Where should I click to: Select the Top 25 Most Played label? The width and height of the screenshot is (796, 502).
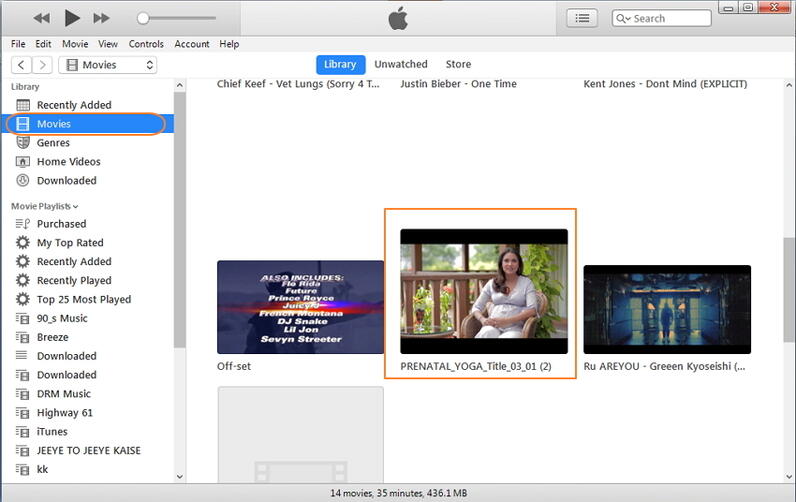pos(84,299)
